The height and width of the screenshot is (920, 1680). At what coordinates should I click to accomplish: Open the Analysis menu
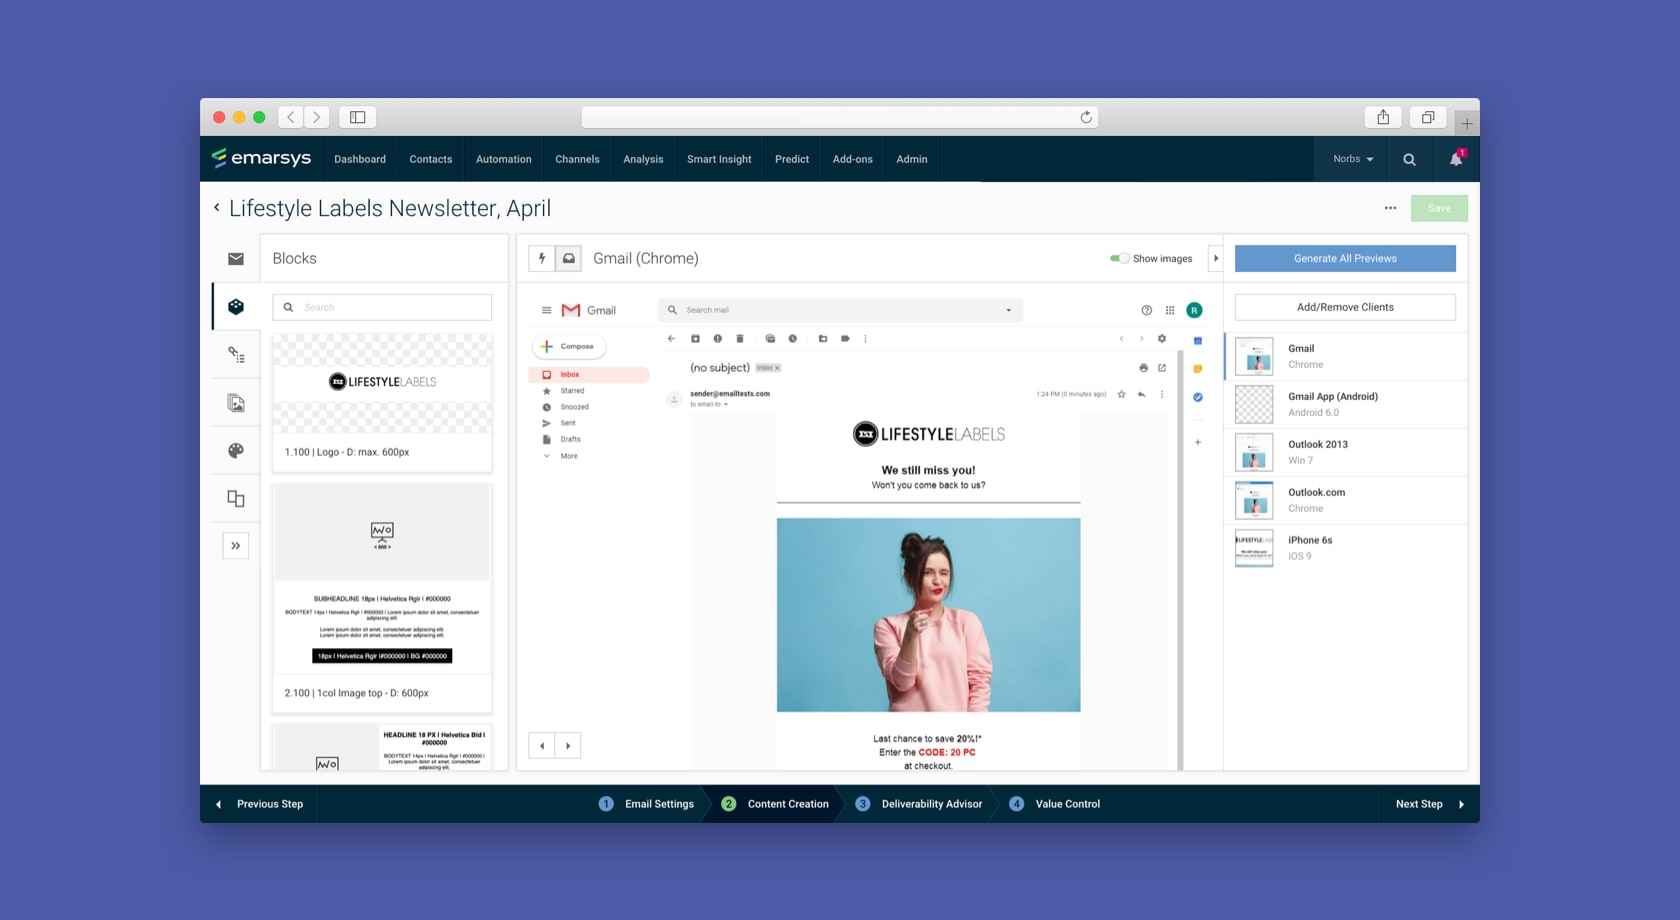[x=643, y=159]
